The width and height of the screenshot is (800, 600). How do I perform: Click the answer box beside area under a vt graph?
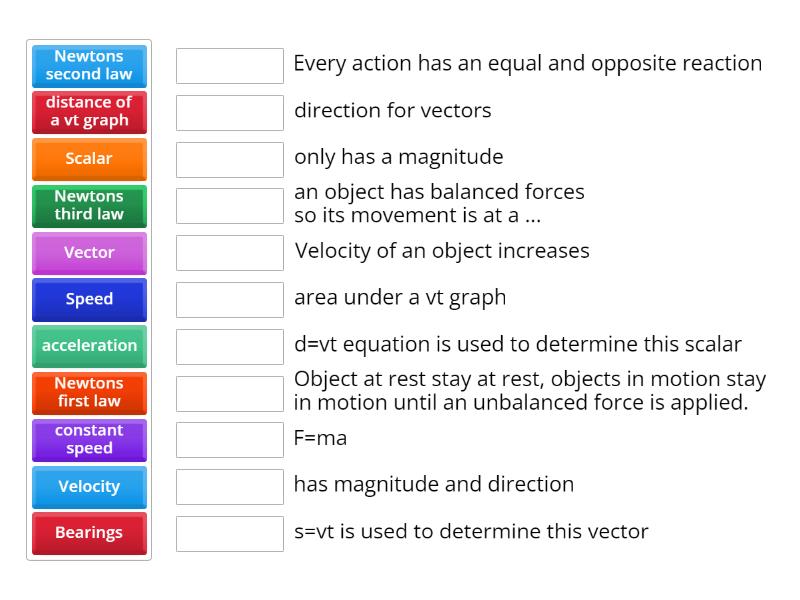229,299
